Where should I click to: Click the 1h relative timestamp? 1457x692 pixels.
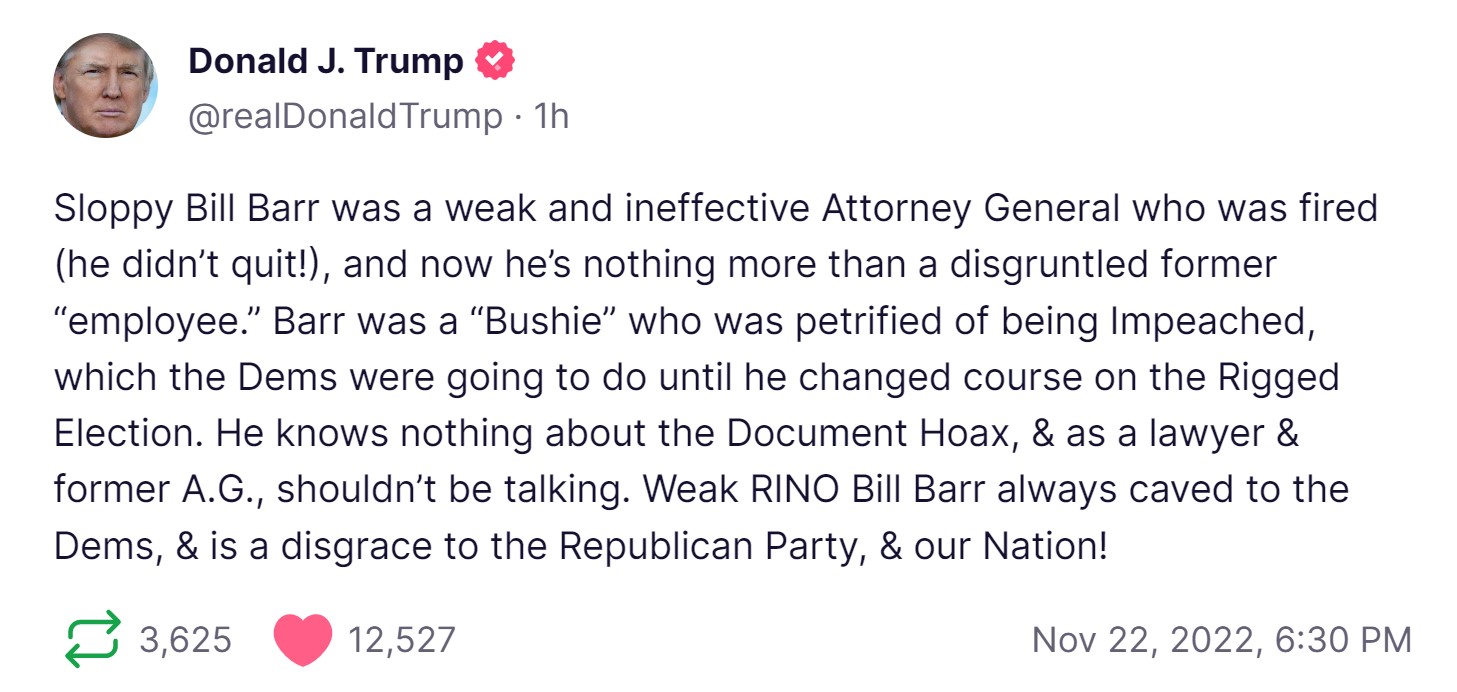pyautogui.click(x=551, y=117)
